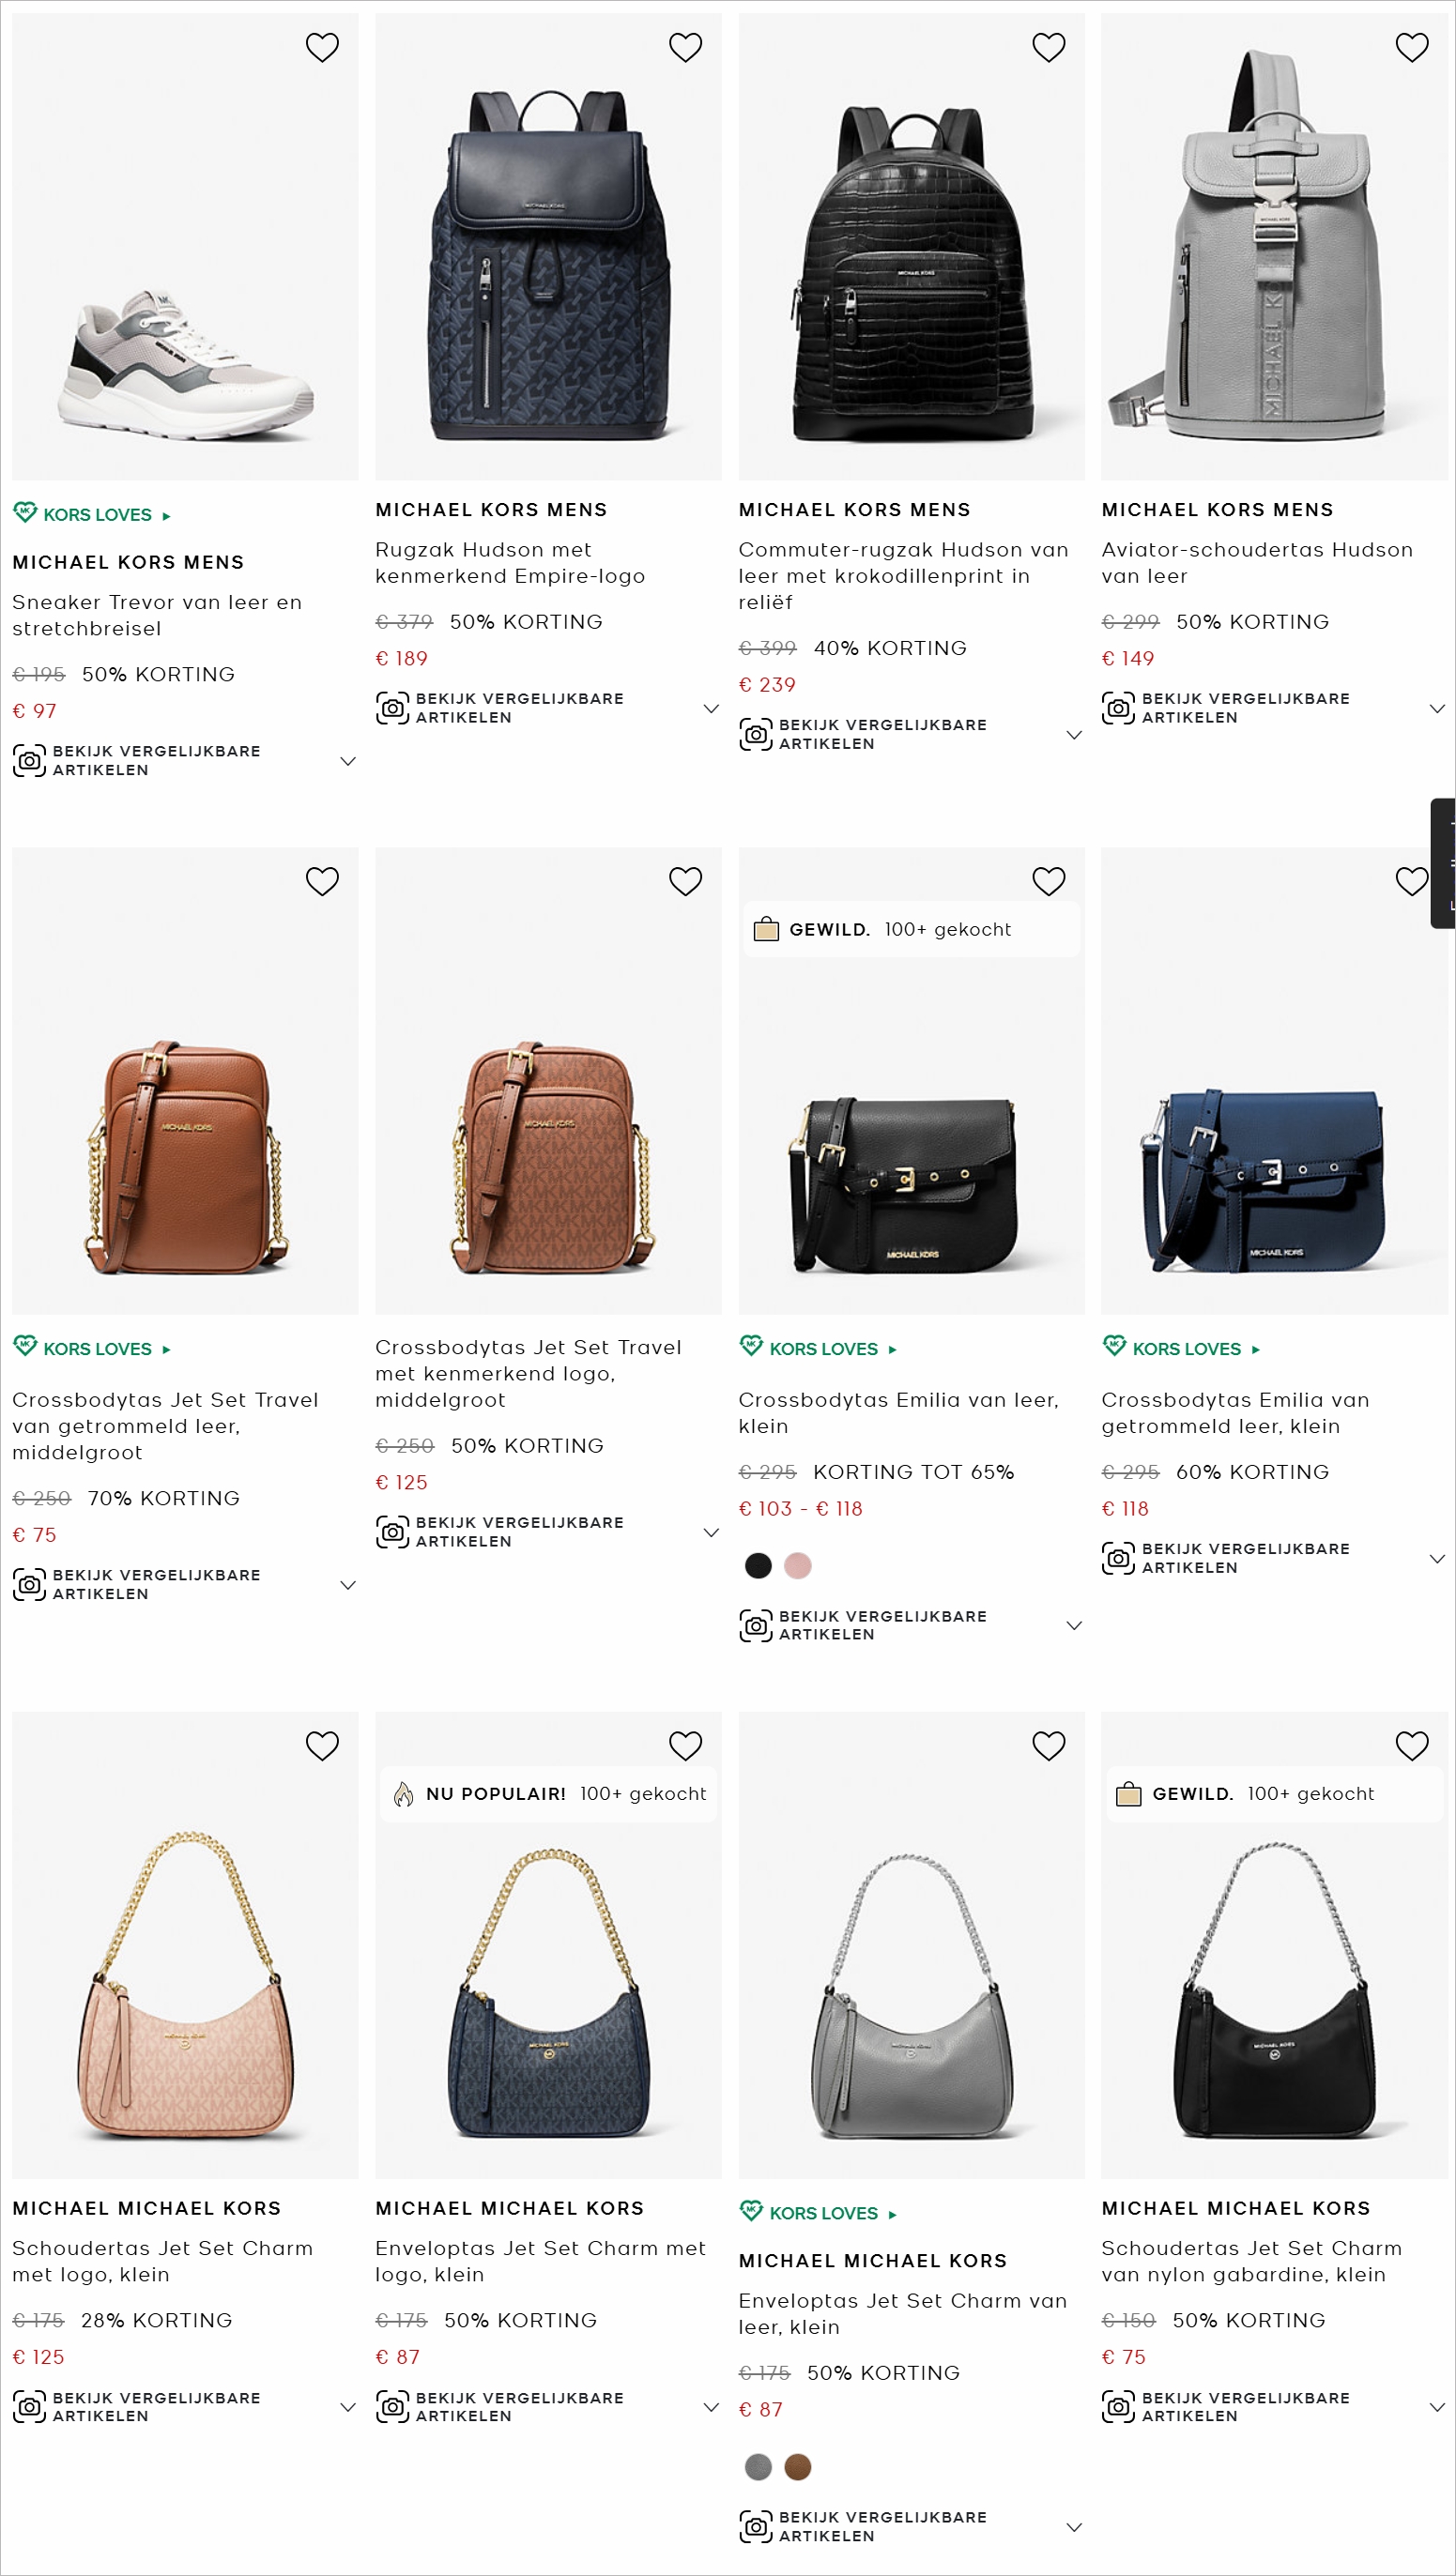
Task: Click camera icon under Aviator-schoudertas Hudson
Action: [x=1118, y=708]
